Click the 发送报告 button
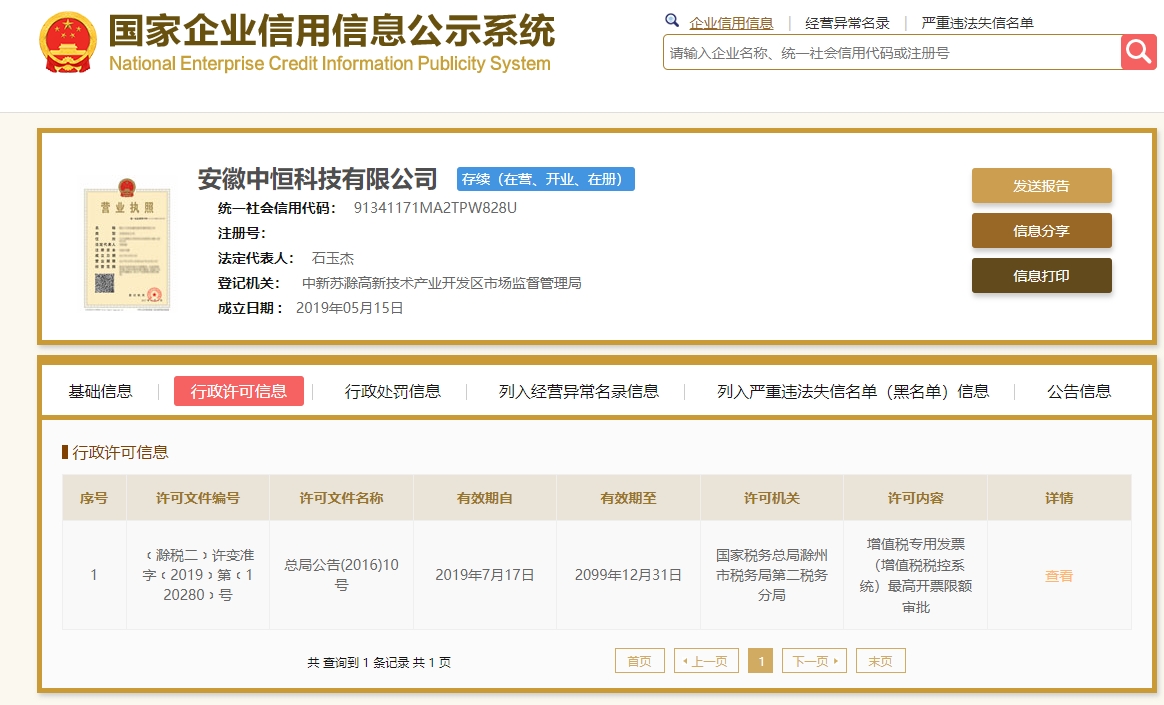This screenshot has height=705, width=1164. coord(1042,186)
